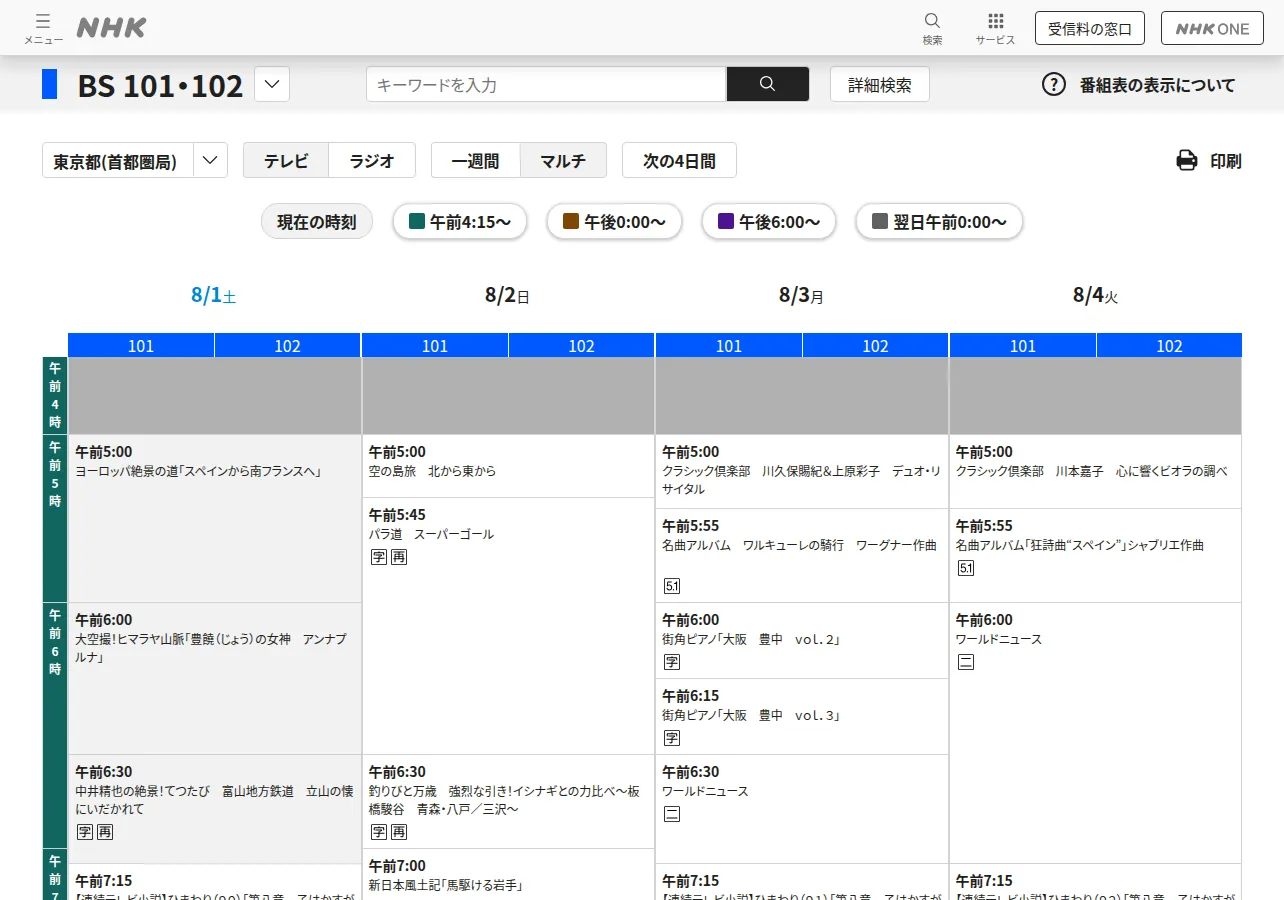
Task: Open the hamburger メニュー icon
Action: (x=43, y=28)
